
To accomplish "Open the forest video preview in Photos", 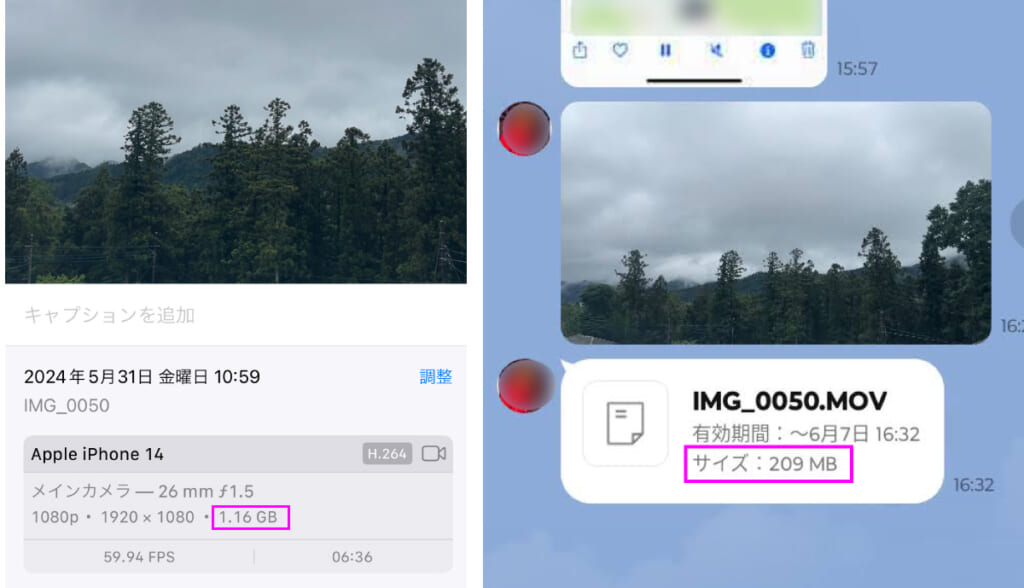I will [236, 142].
